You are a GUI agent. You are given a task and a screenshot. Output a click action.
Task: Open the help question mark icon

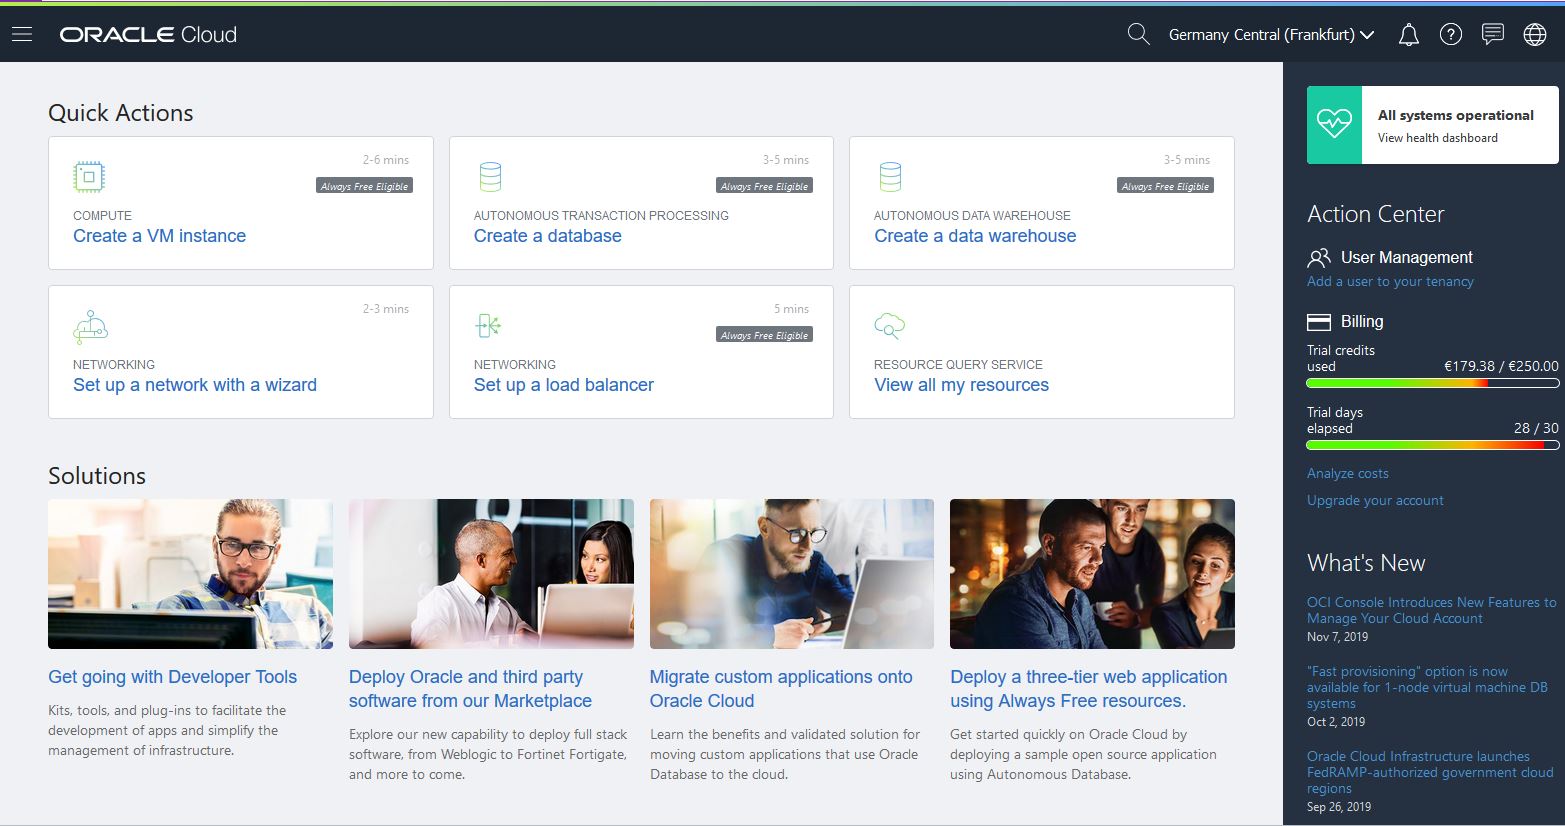click(1450, 35)
